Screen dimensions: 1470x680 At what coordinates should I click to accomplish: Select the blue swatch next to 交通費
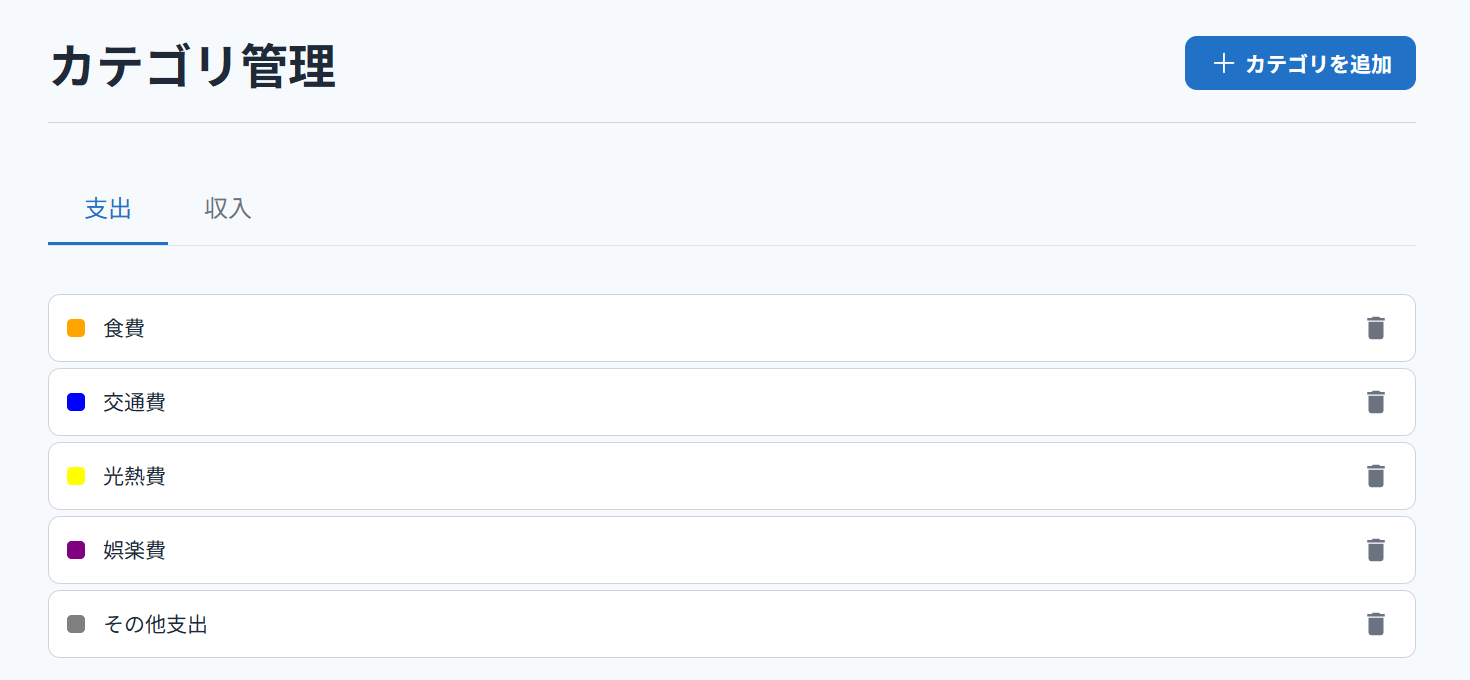tap(76, 402)
